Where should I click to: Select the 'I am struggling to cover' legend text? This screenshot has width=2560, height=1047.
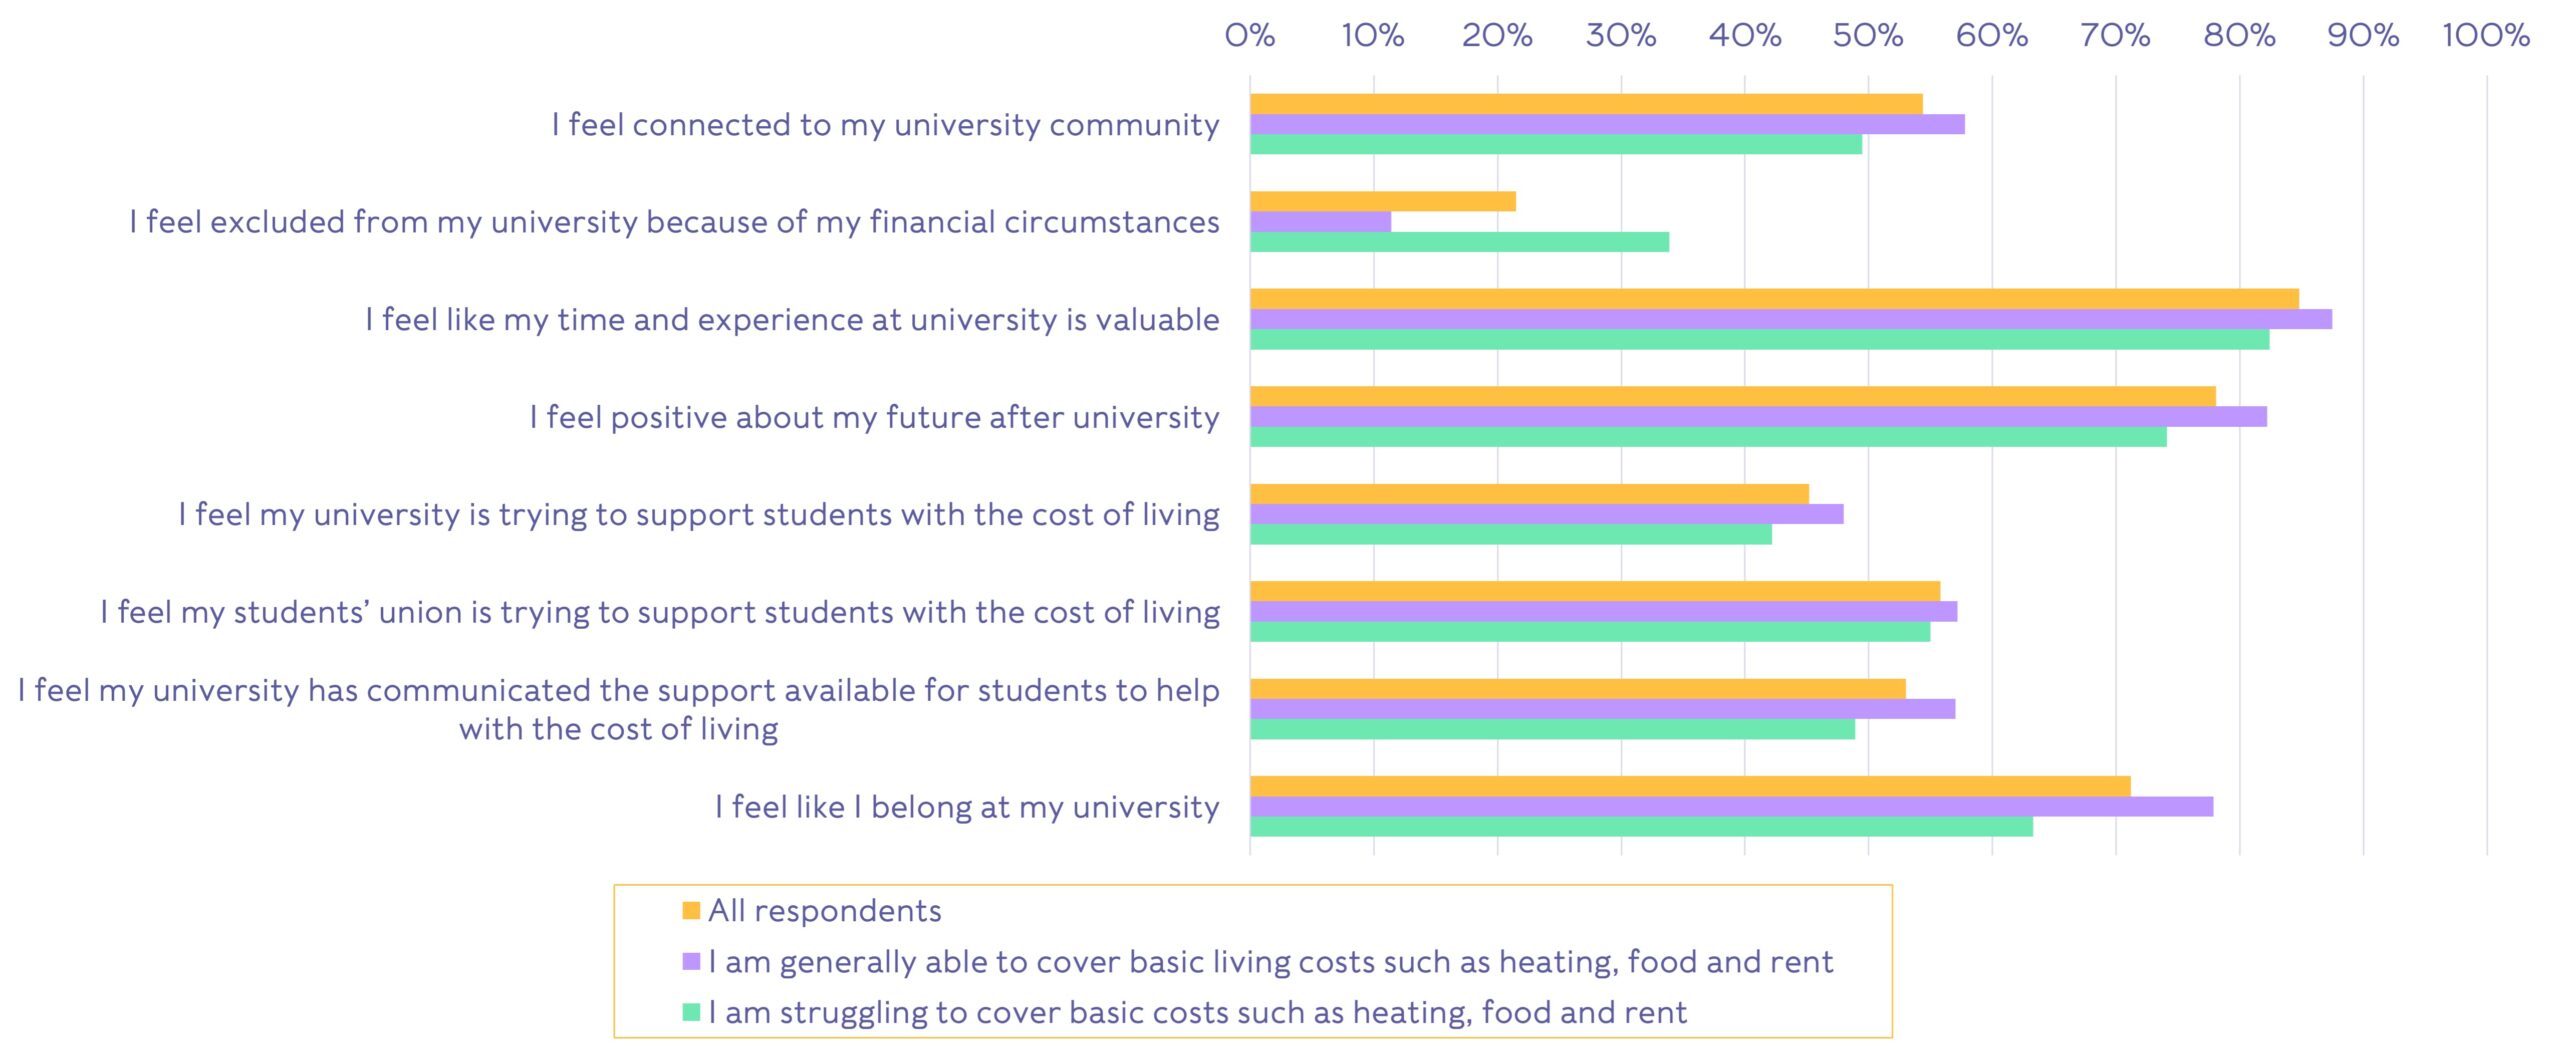tap(1197, 1012)
